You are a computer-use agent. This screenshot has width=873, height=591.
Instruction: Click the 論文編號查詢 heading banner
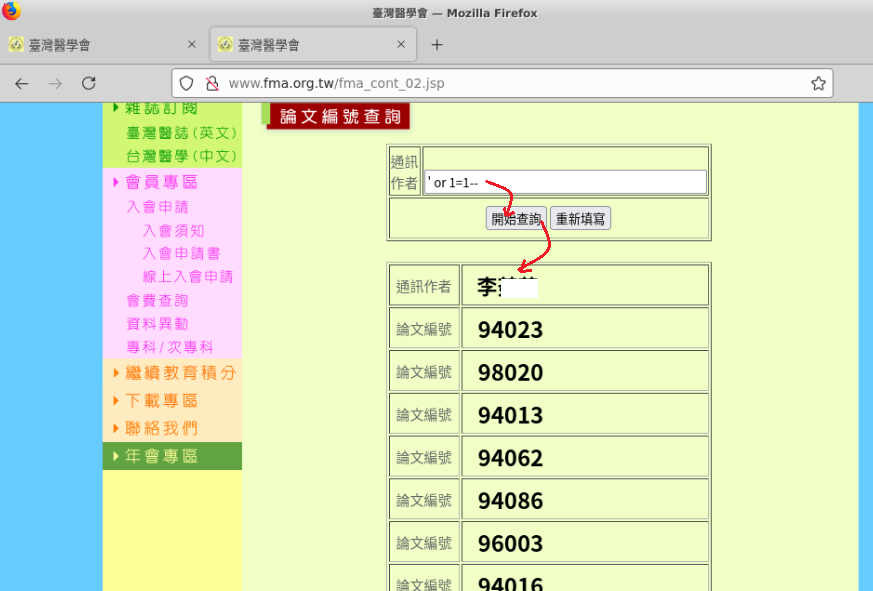tap(336, 116)
